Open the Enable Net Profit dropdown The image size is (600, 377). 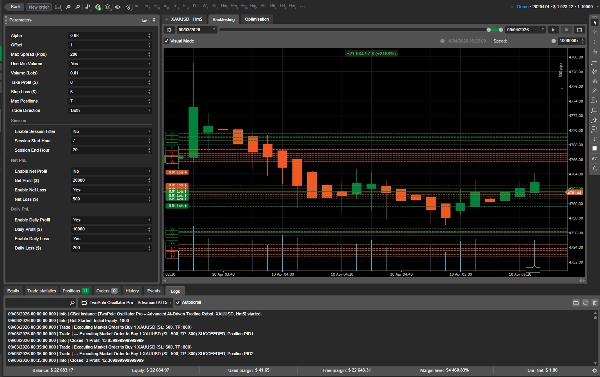point(111,171)
